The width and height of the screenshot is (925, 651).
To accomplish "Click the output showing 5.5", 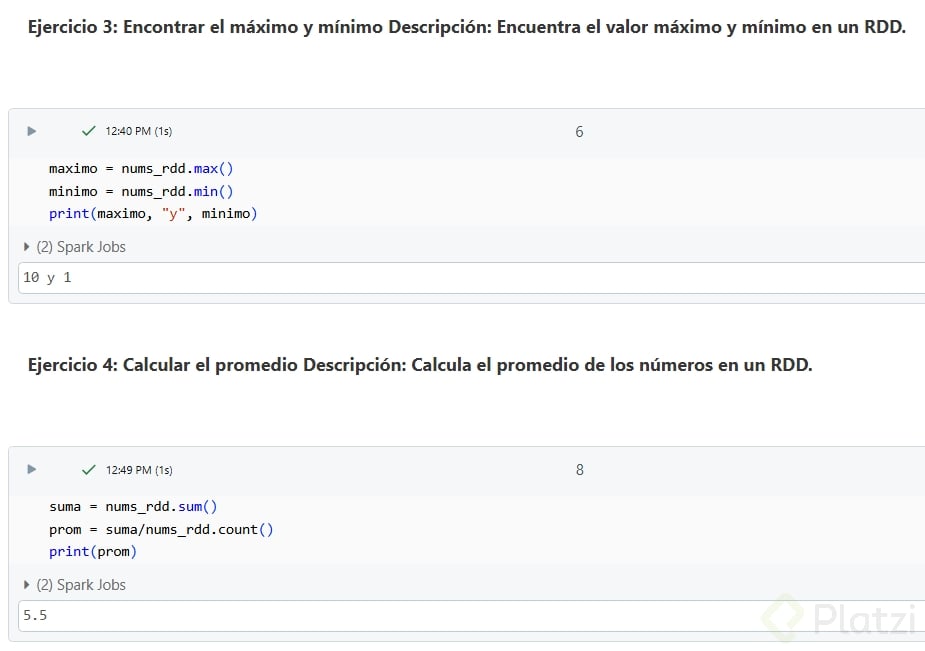I will coord(35,616).
